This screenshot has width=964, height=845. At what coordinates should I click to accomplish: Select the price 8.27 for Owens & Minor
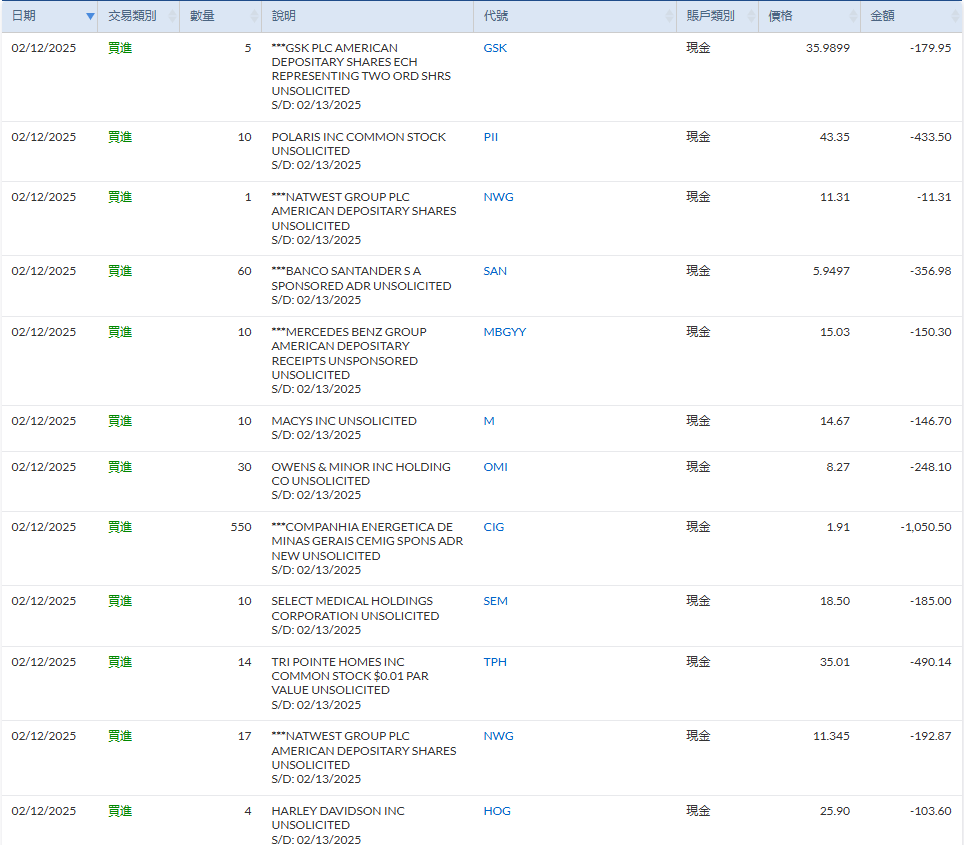[838, 467]
